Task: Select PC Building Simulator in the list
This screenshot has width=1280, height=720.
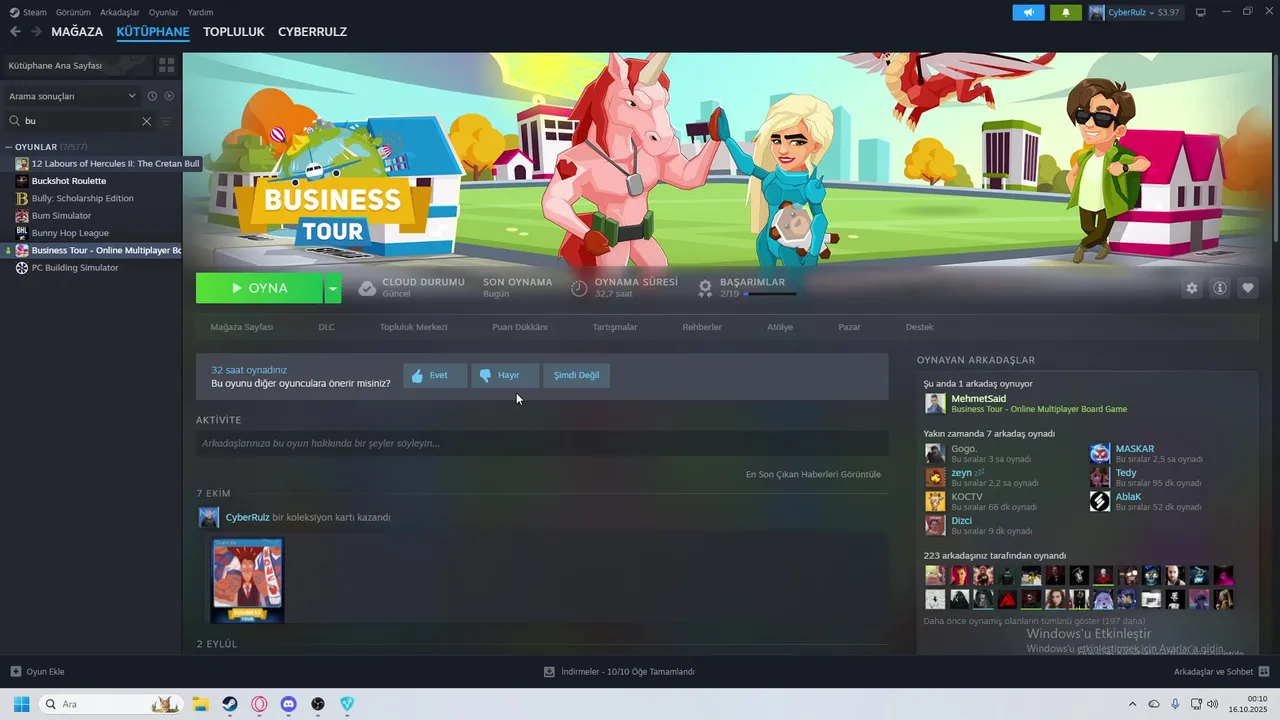Action: [75, 268]
